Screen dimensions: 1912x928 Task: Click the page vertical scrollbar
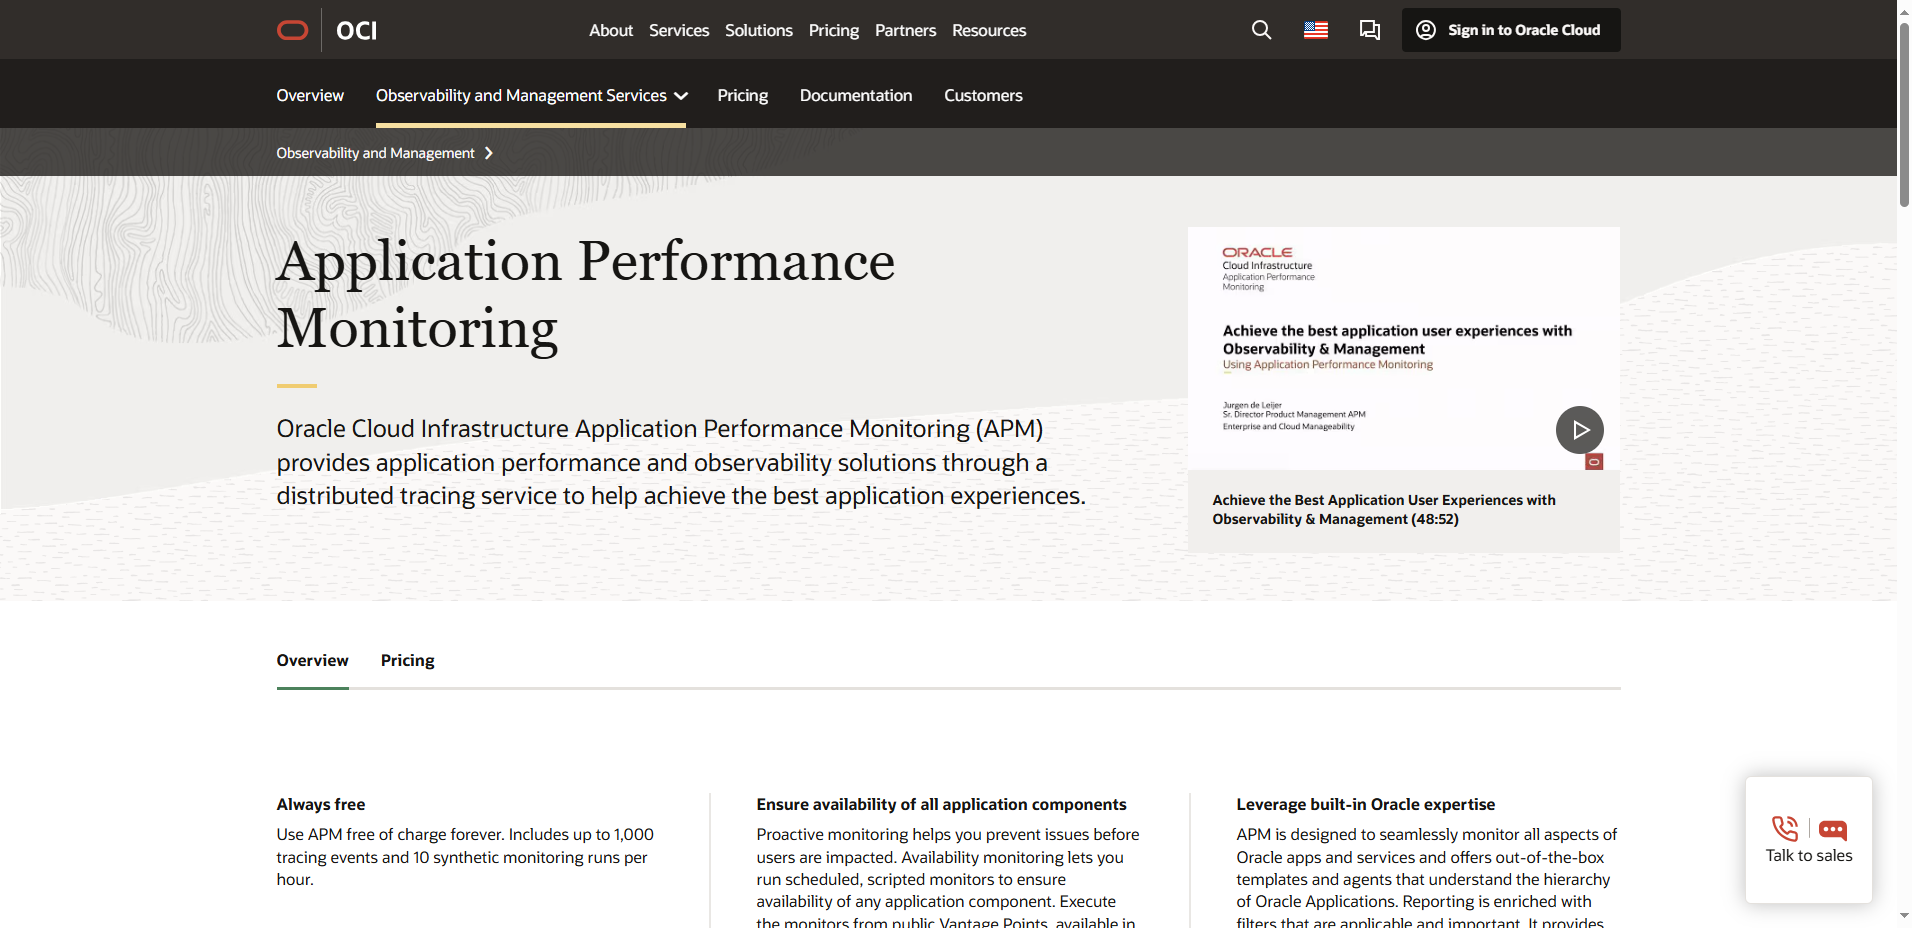[x=1904, y=110]
